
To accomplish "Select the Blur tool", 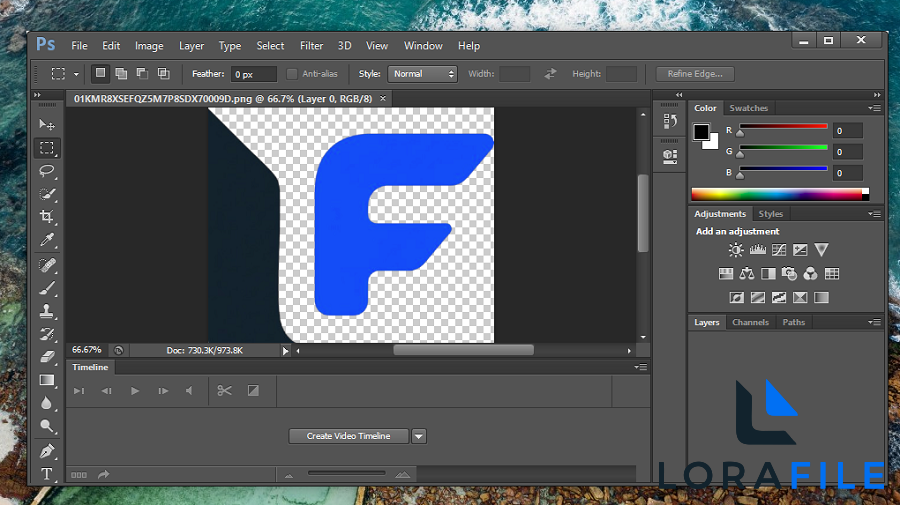I will (x=47, y=403).
